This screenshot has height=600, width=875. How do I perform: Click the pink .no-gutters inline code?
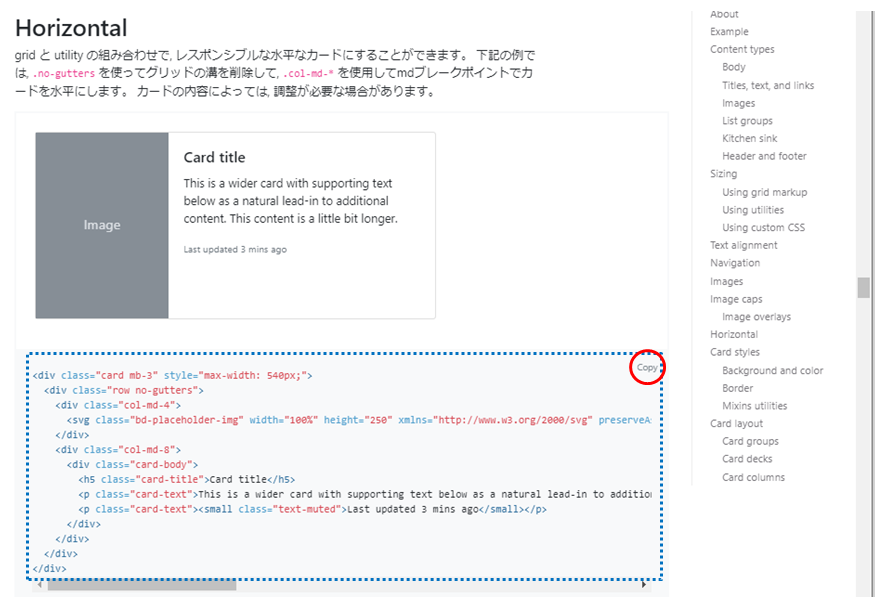point(64,73)
